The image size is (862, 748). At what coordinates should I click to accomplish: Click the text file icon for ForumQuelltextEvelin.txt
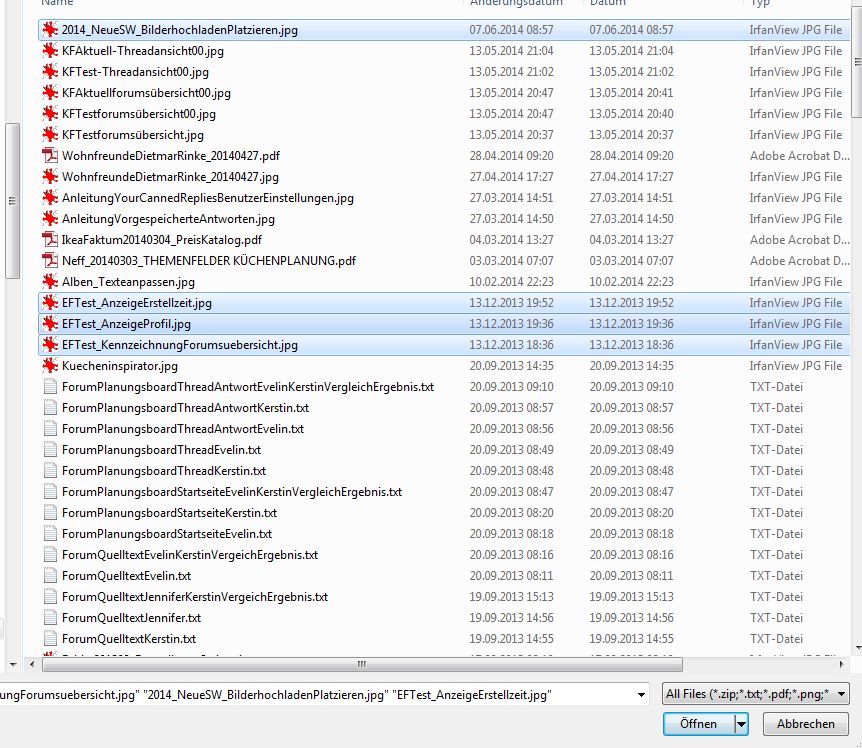[50, 576]
